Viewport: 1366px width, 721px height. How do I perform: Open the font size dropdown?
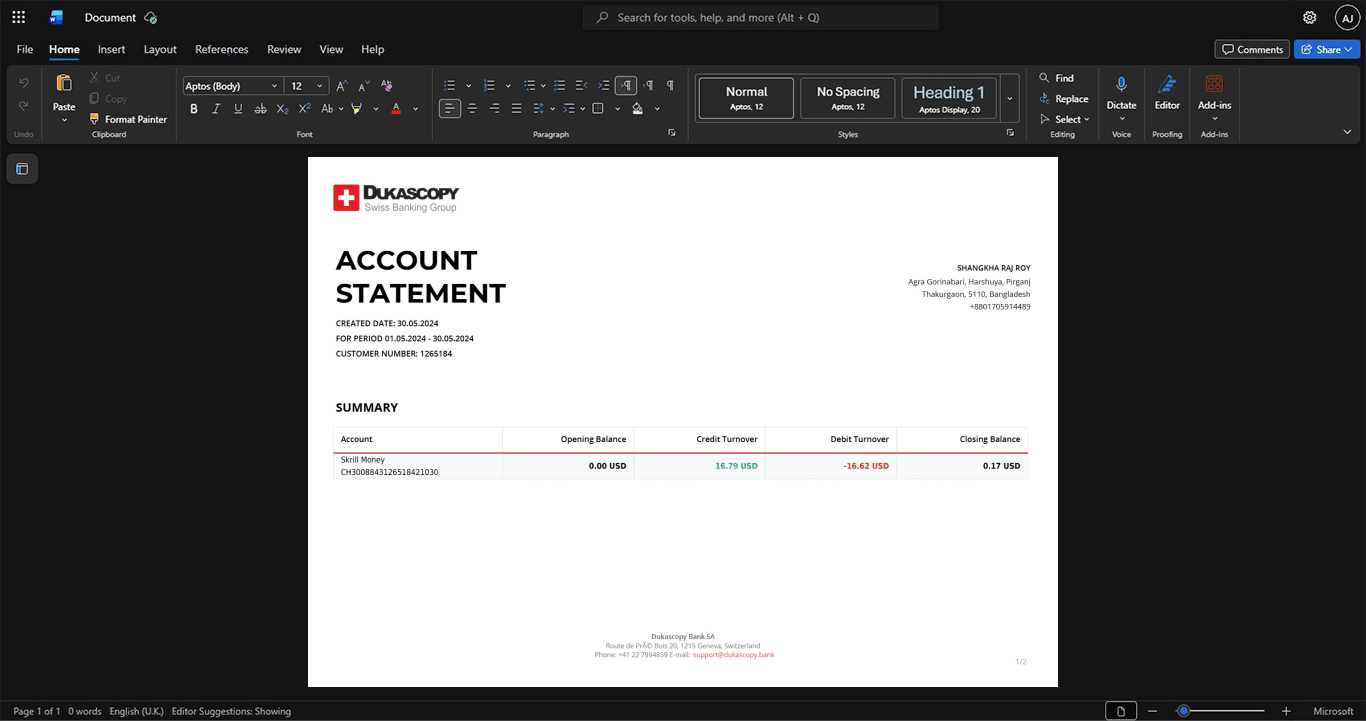click(x=320, y=86)
